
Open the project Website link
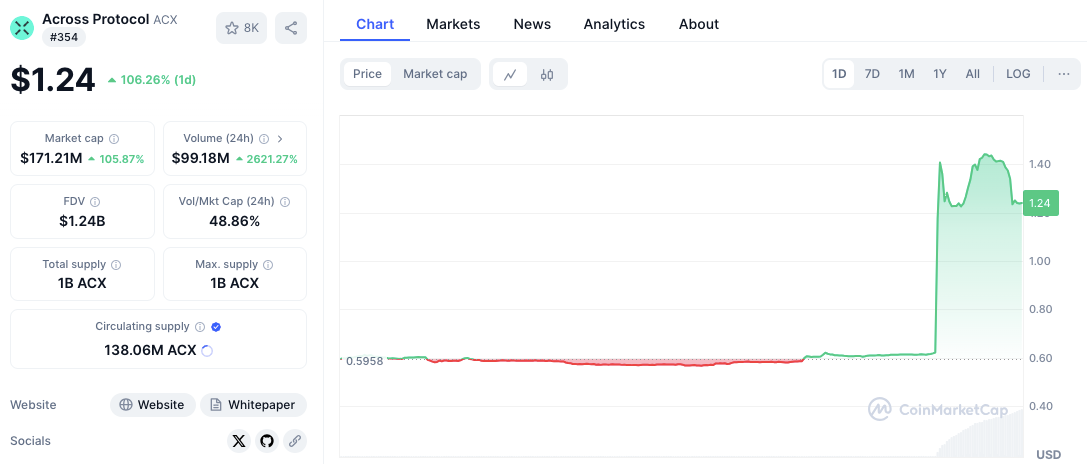click(x=153, y=405)
